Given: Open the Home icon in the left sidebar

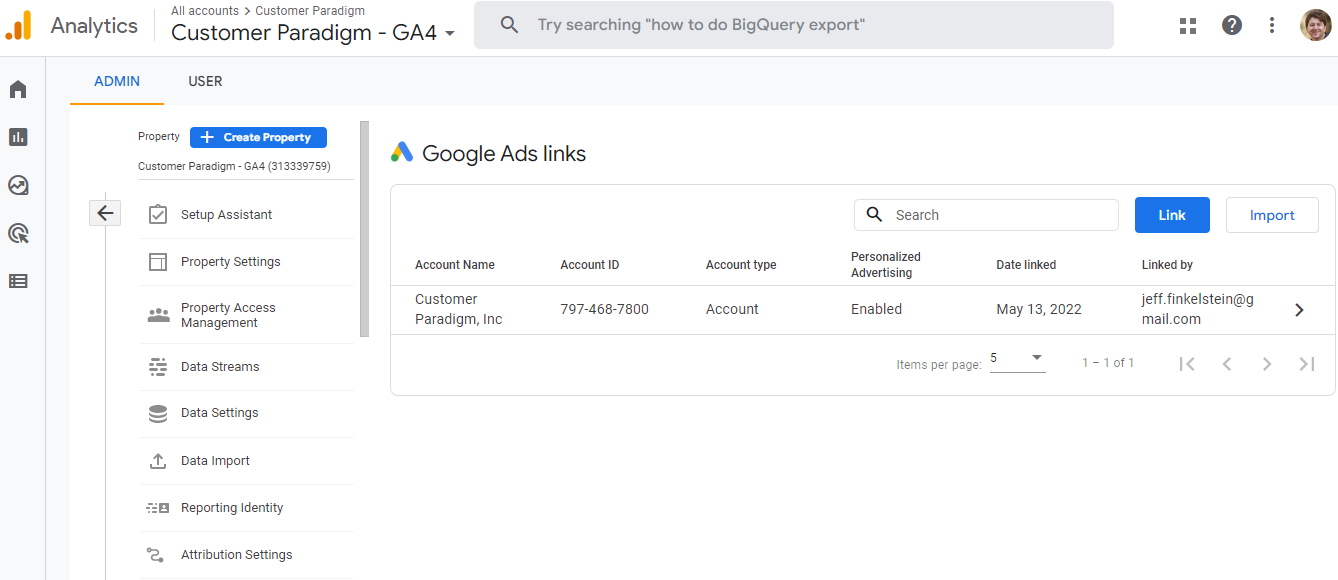Looking at the screenshot, I should [x=18, y=89].
